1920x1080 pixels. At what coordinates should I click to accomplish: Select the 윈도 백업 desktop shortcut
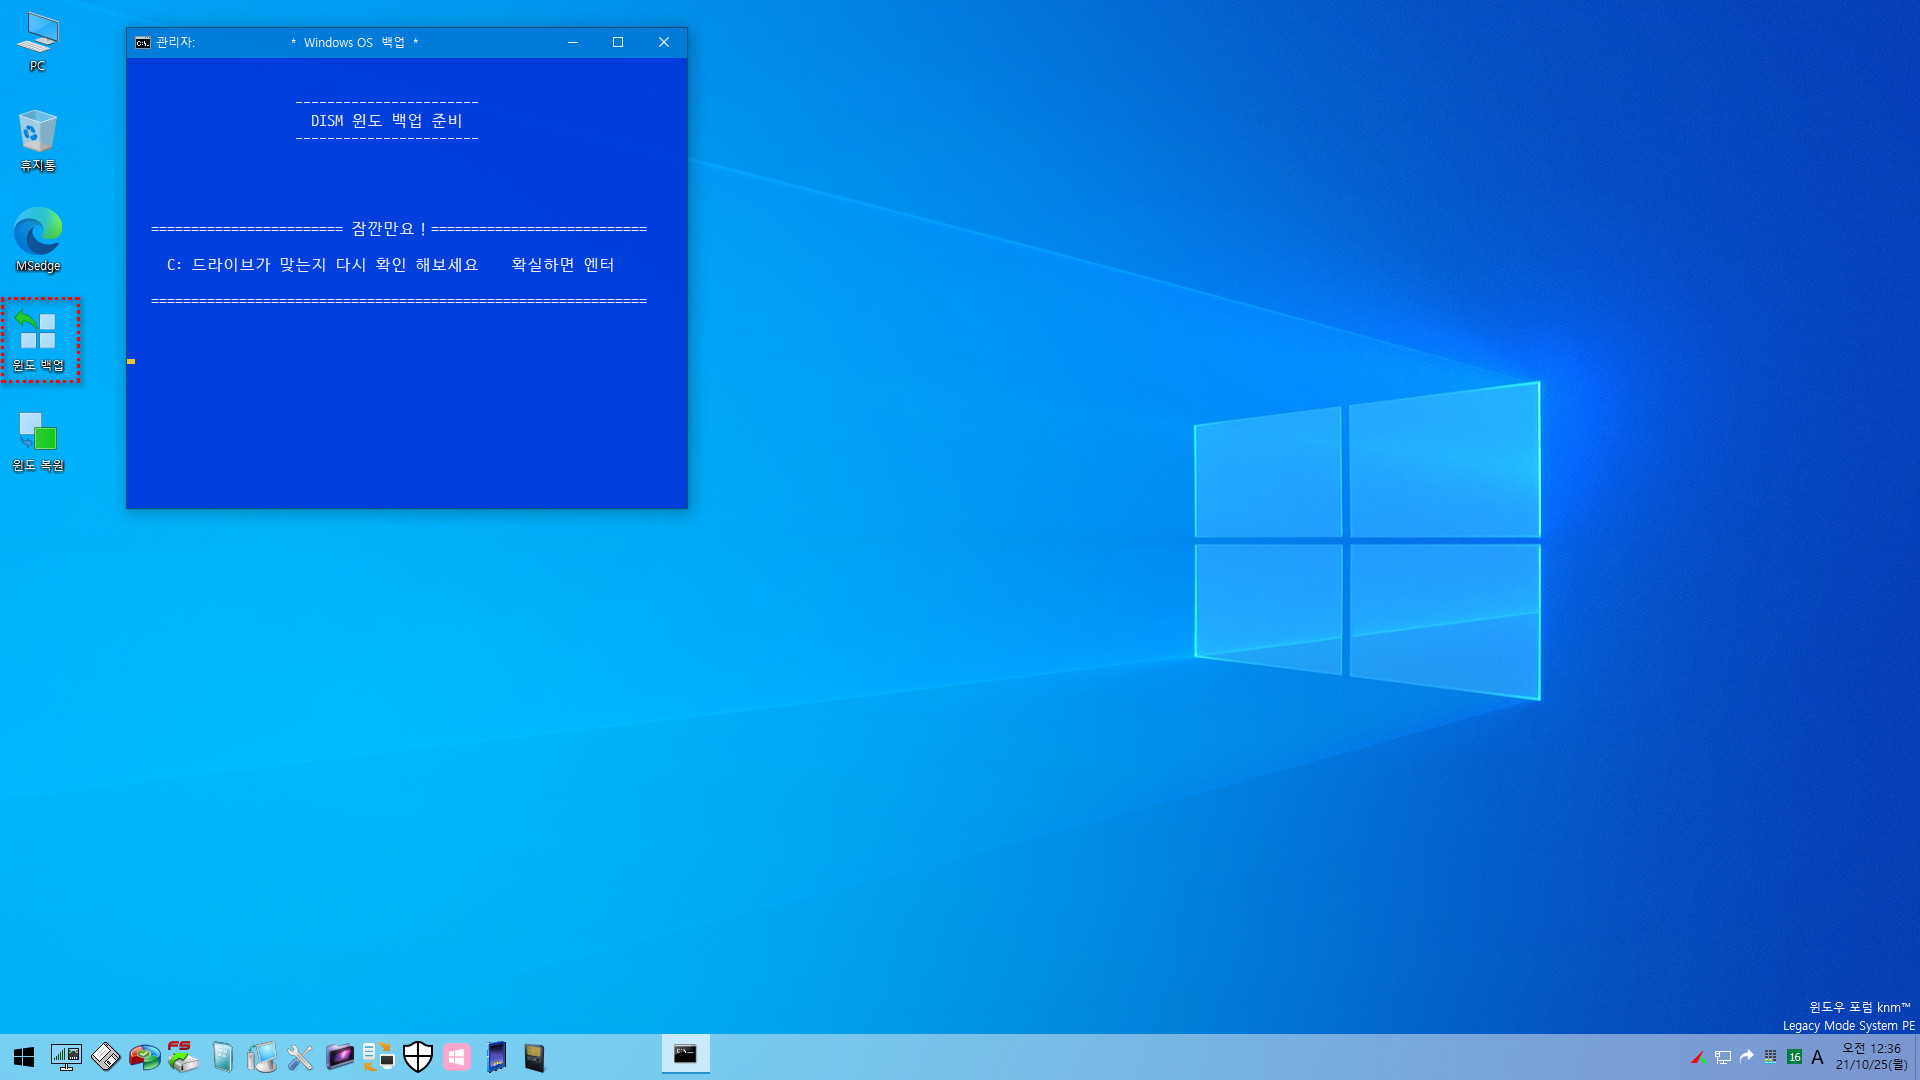[x=38, y=340]
